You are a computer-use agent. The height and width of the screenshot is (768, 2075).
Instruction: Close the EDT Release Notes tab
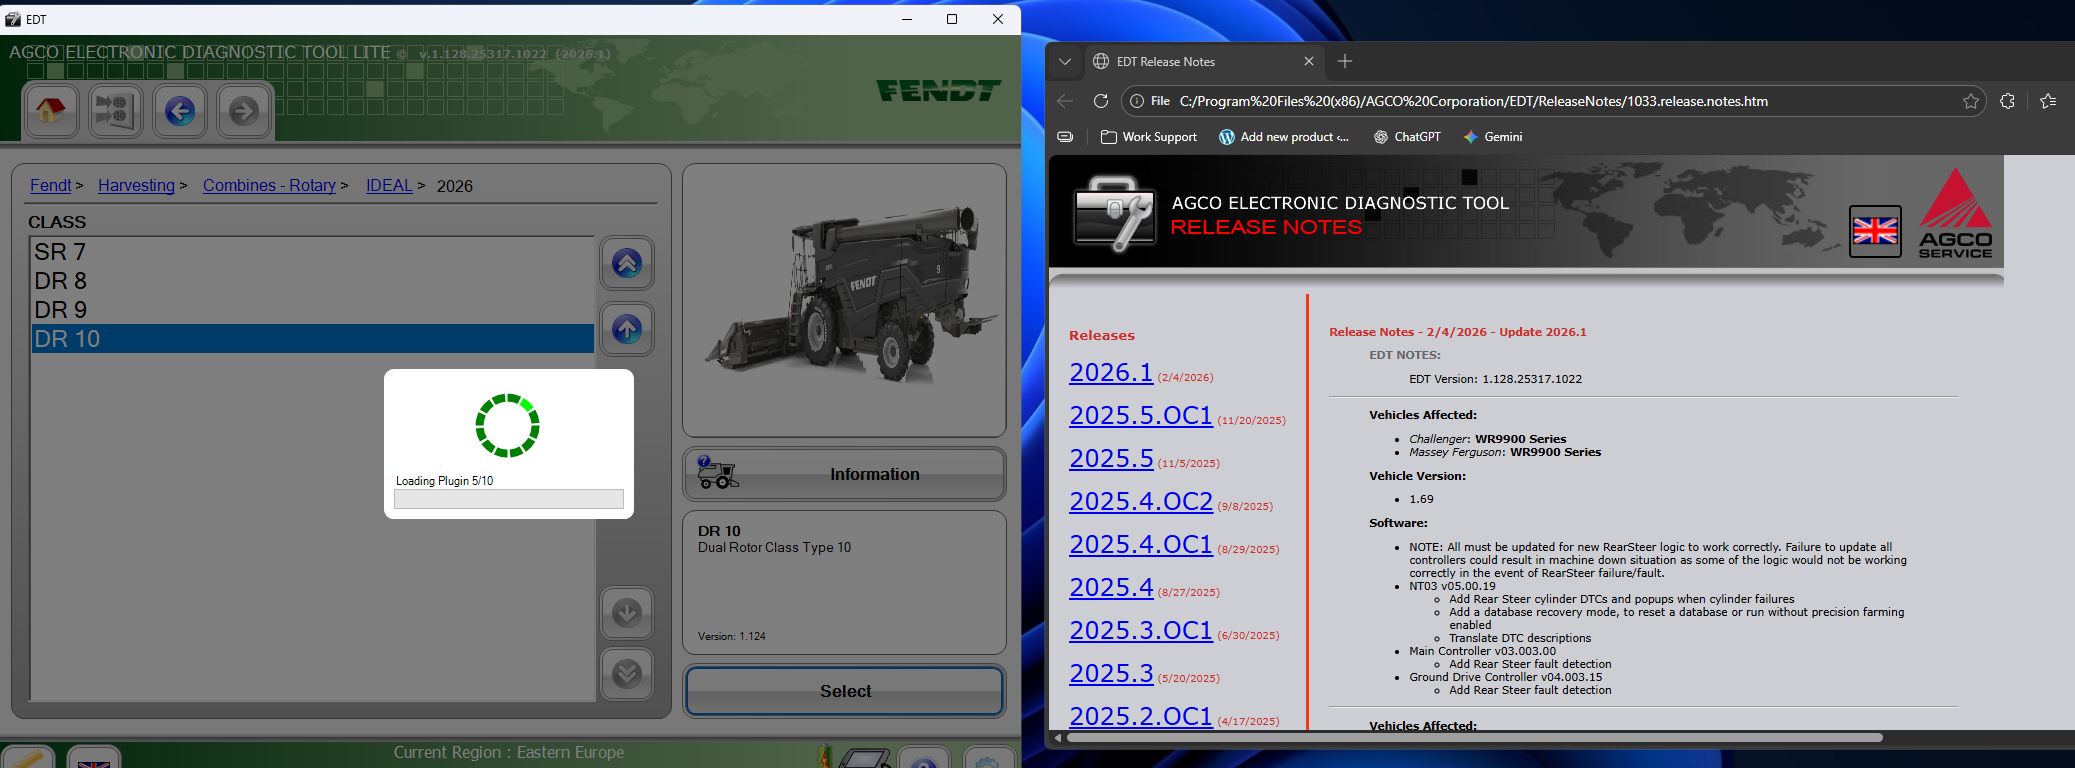pos(1309,61)
